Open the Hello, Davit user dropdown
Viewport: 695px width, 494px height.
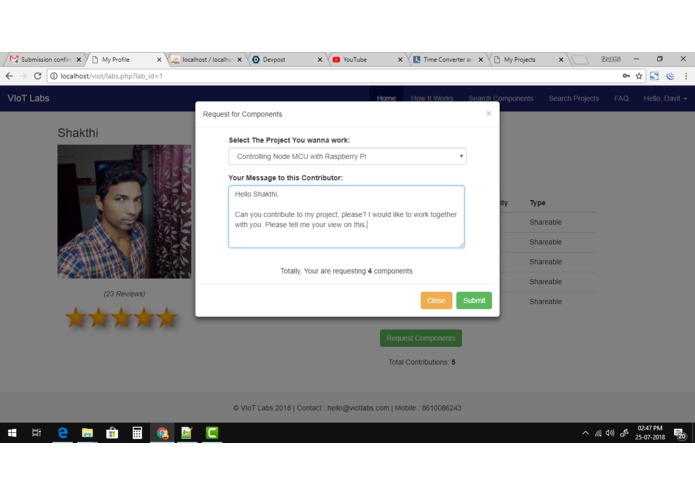click(x=665, y=98)
